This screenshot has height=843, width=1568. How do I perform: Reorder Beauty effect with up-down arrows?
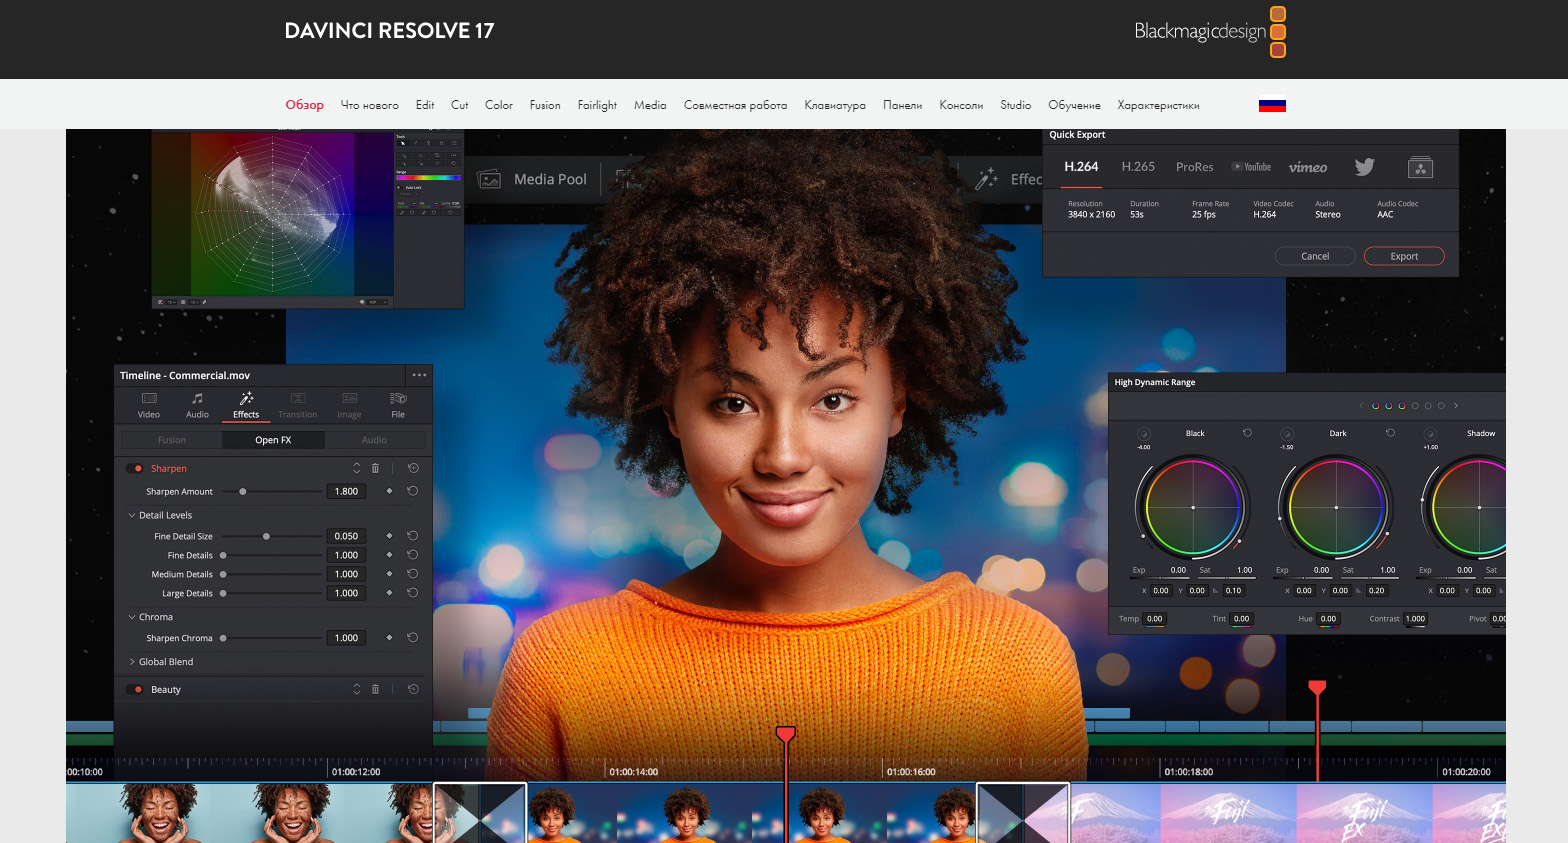pyautogui.click(x=356, y=689)
